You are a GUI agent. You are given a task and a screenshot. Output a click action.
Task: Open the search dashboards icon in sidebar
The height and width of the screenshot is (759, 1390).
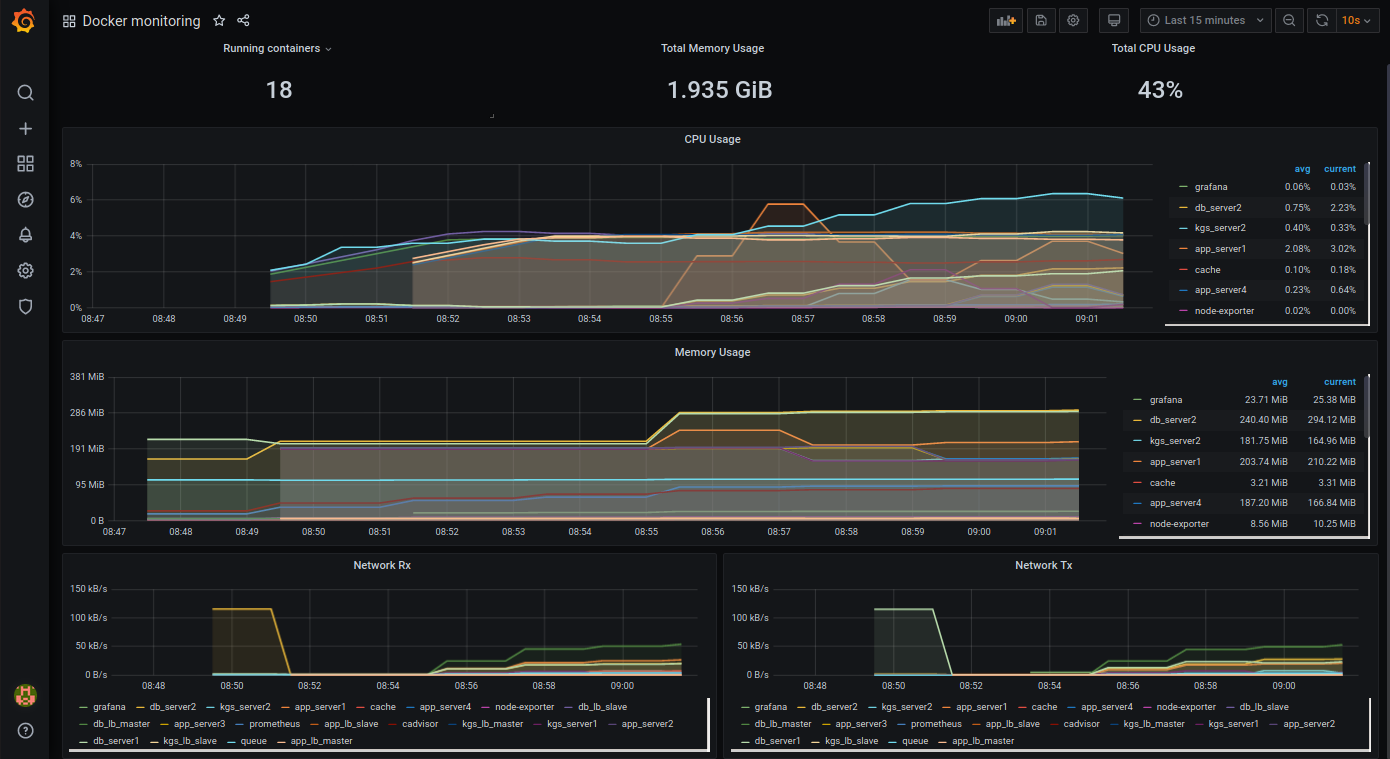[26, 93]
